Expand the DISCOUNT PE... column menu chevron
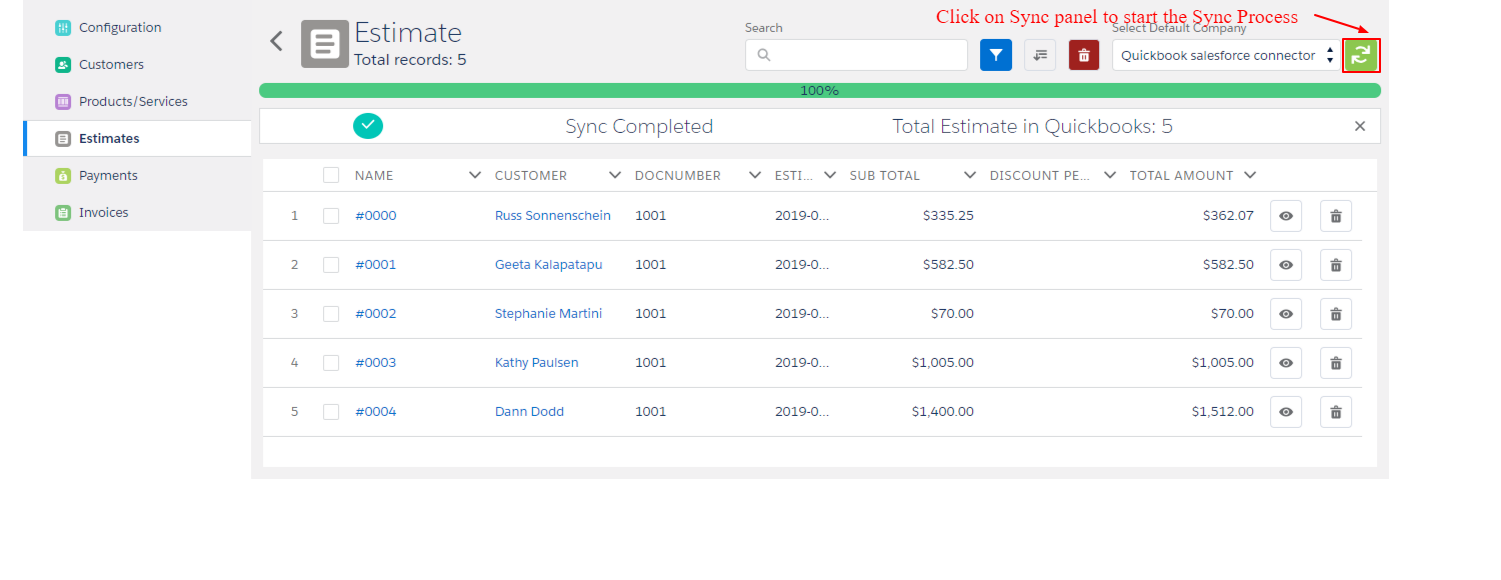 pyautogui.click(x=1110, y=175)
